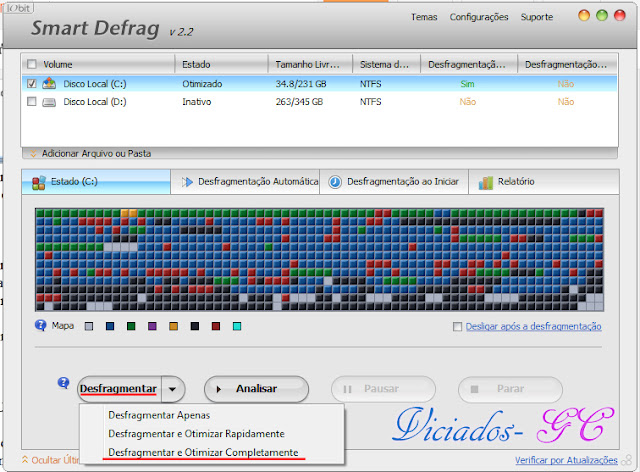The width and height of the screenshot is (640, 472).
Task: Click the orange window control button
Action: [584, 16]
